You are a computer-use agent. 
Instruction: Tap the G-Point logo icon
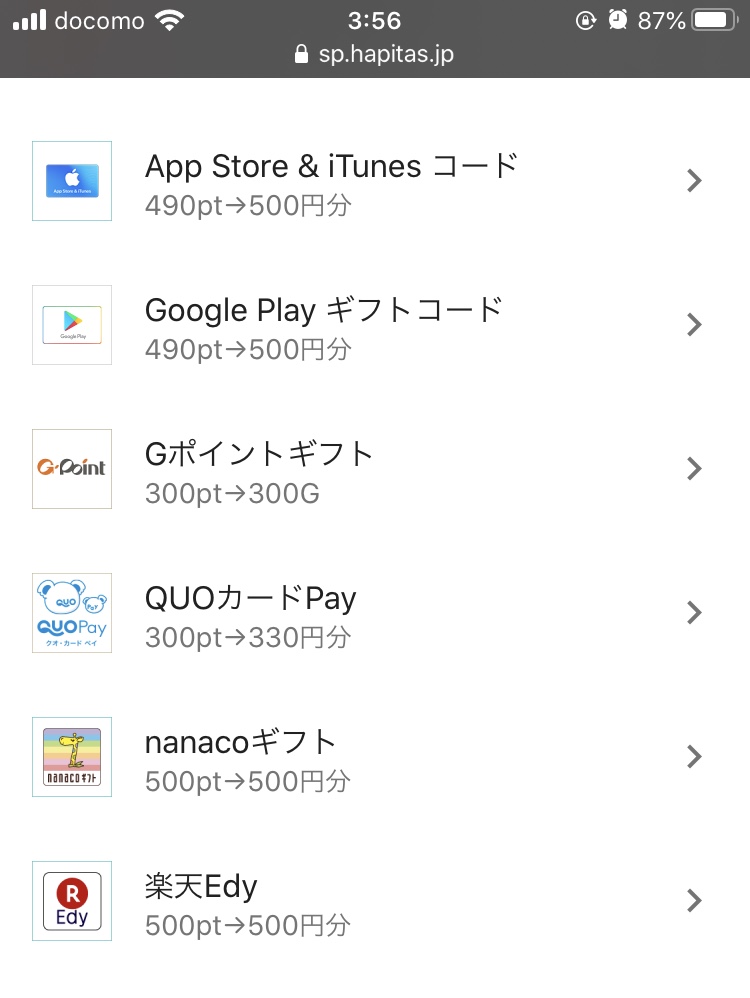72,468
